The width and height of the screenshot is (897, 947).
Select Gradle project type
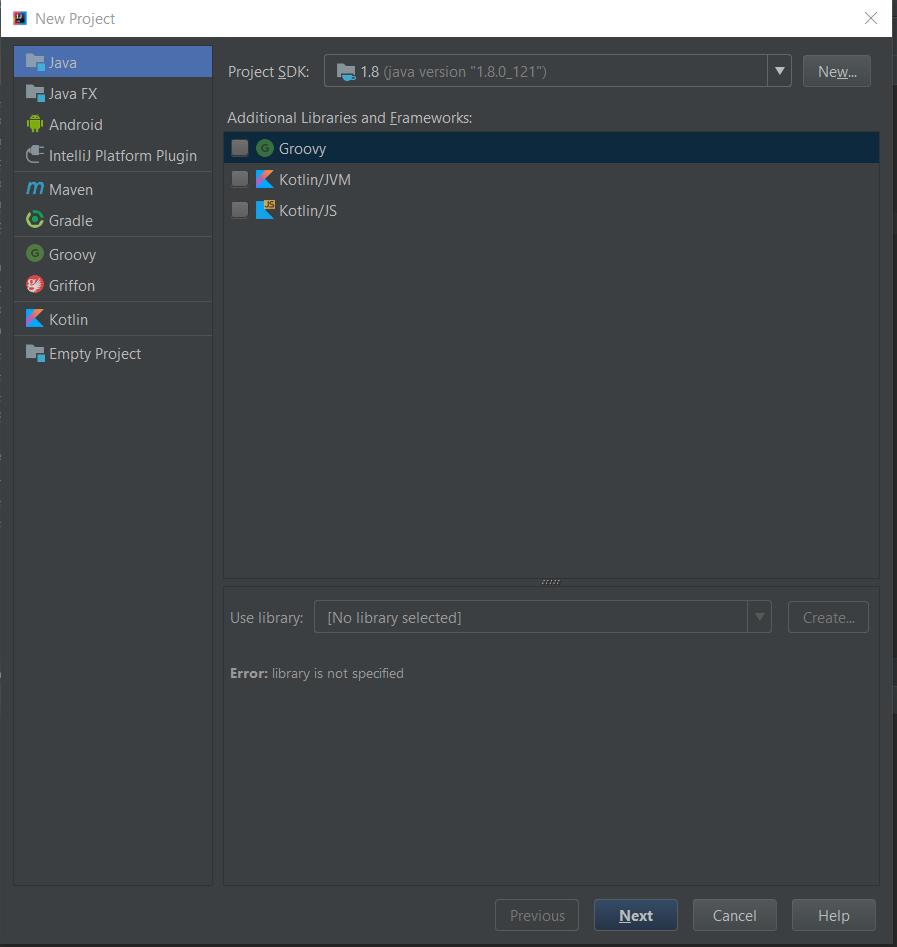tap(113, 220)
